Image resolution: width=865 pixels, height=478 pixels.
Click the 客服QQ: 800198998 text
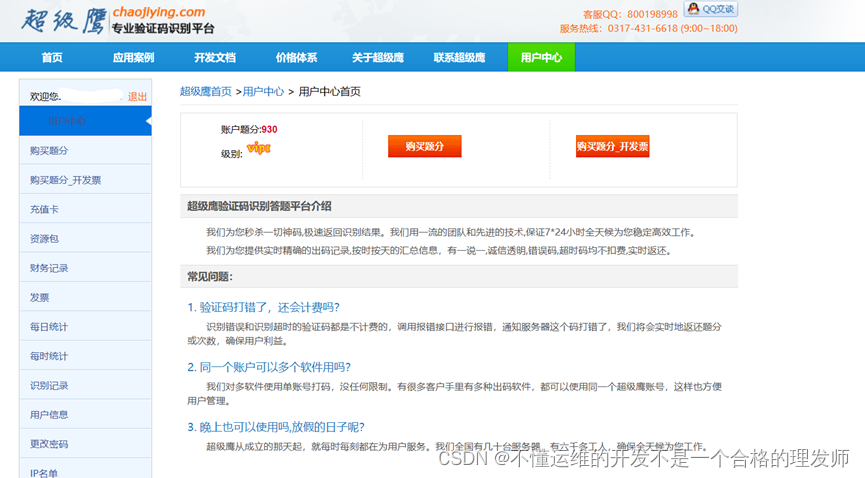tap(630, 14)
